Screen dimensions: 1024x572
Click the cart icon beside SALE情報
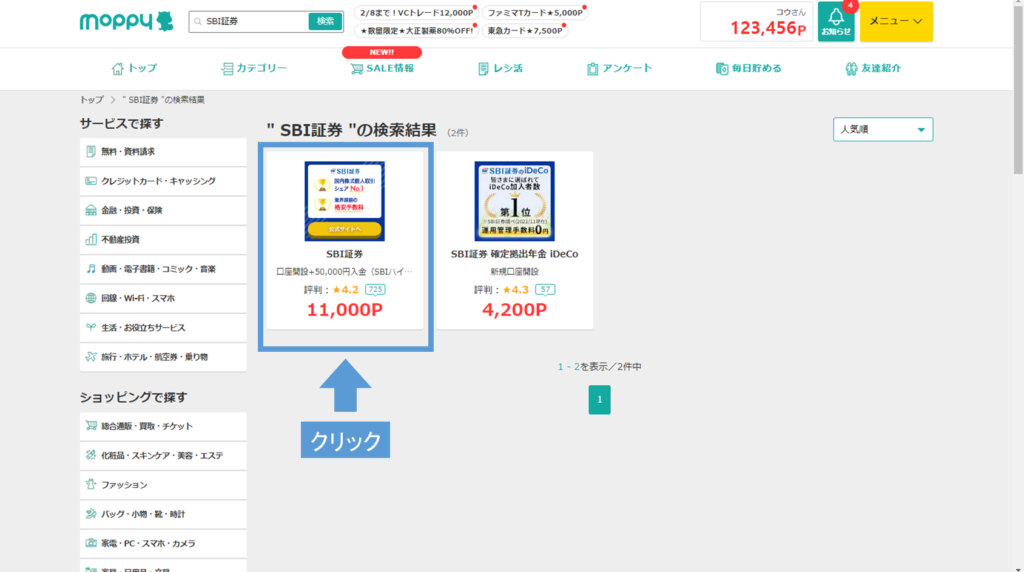[x=356, y=69]
